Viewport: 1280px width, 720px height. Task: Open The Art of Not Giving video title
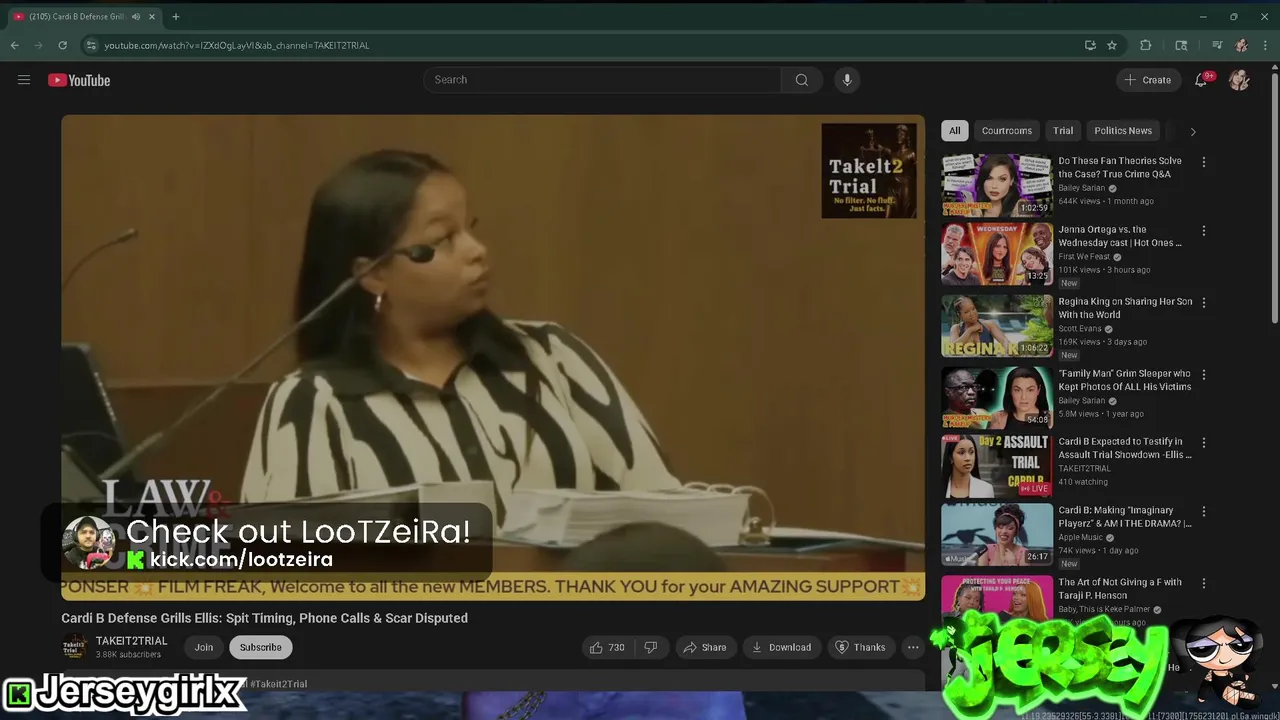pyautogui.click(x=1120, y=588)
